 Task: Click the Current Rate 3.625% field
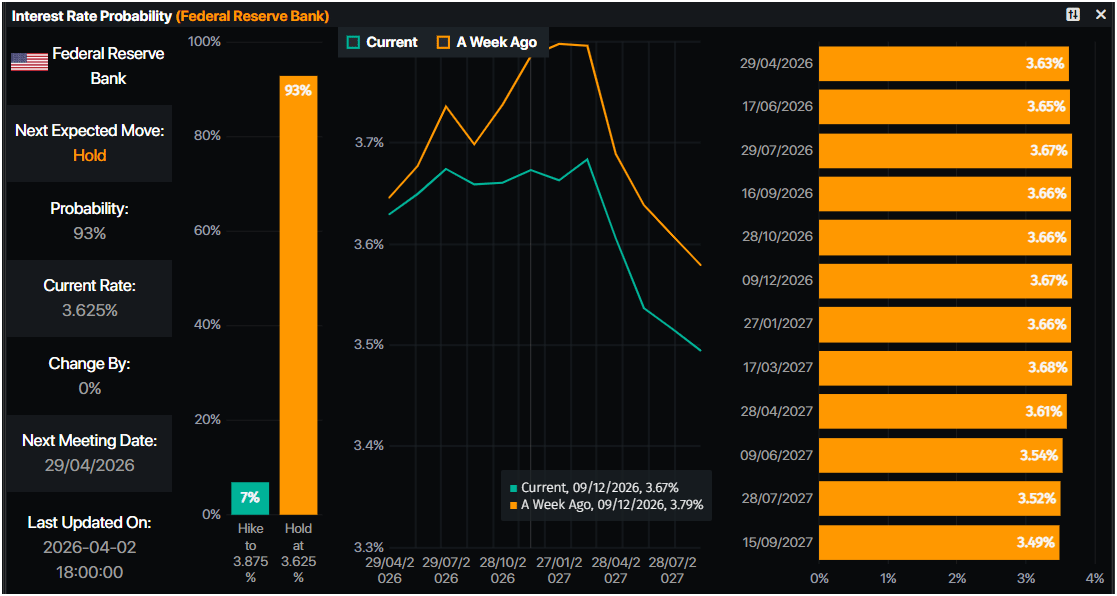click(x=89, y=310)
